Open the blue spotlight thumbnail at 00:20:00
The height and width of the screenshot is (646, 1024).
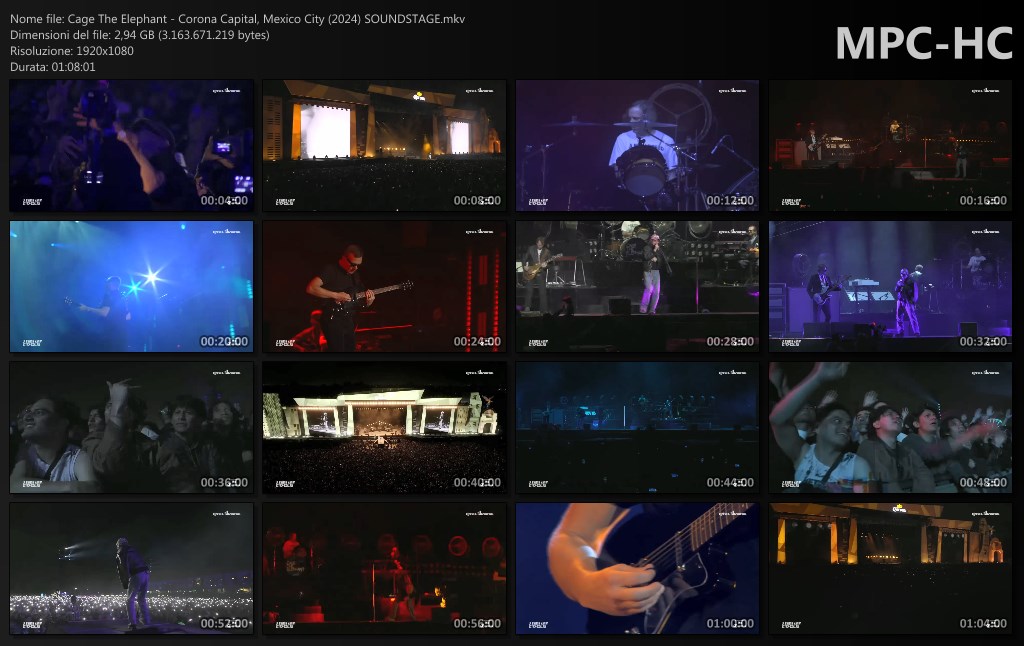131,287
